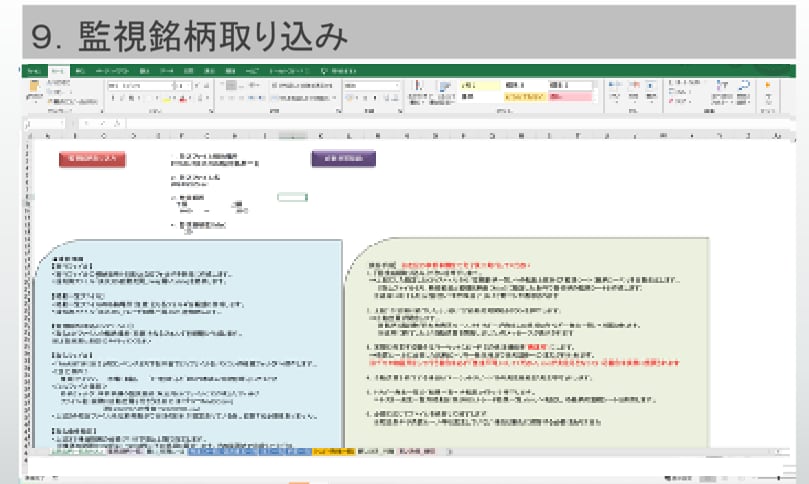
Task: Toggle Underline formatting
Action: [x=132, y=98]
